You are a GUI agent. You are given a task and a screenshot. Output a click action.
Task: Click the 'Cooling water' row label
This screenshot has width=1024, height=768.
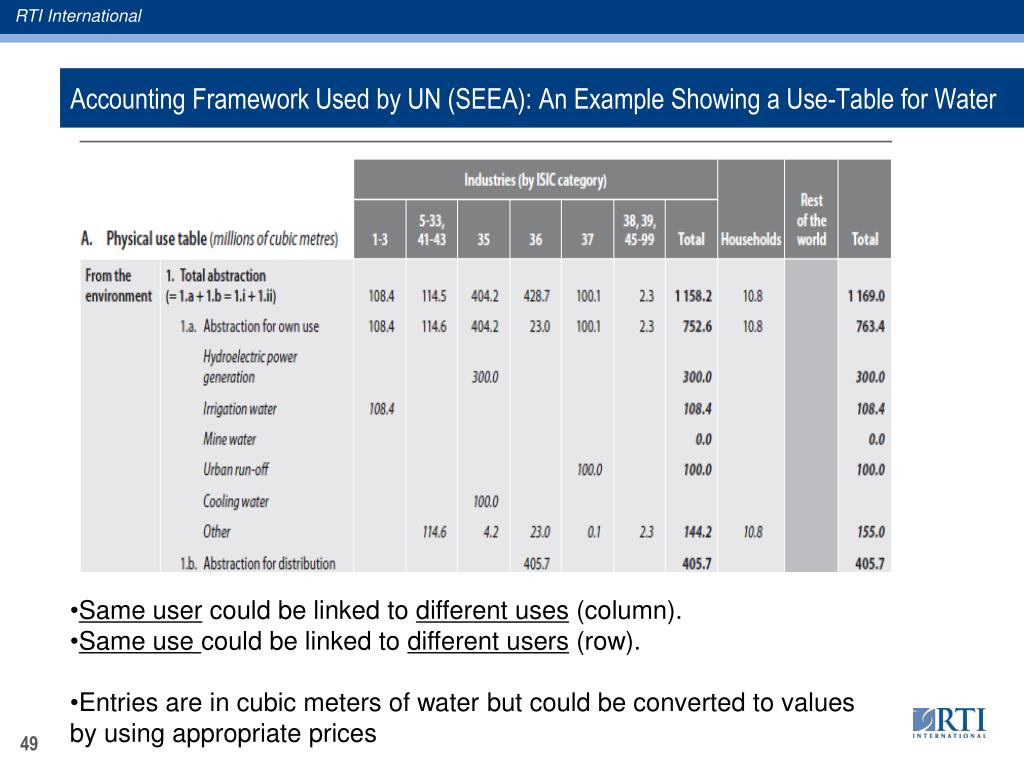tap(236, 501)
